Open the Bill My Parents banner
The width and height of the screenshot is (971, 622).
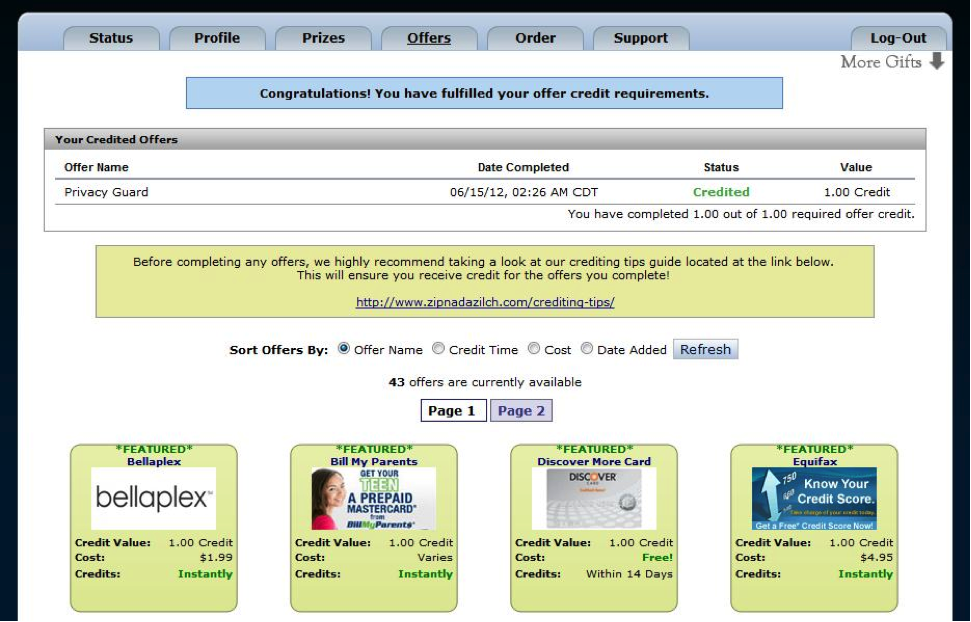pyautogui.click(x=373, y=499)
